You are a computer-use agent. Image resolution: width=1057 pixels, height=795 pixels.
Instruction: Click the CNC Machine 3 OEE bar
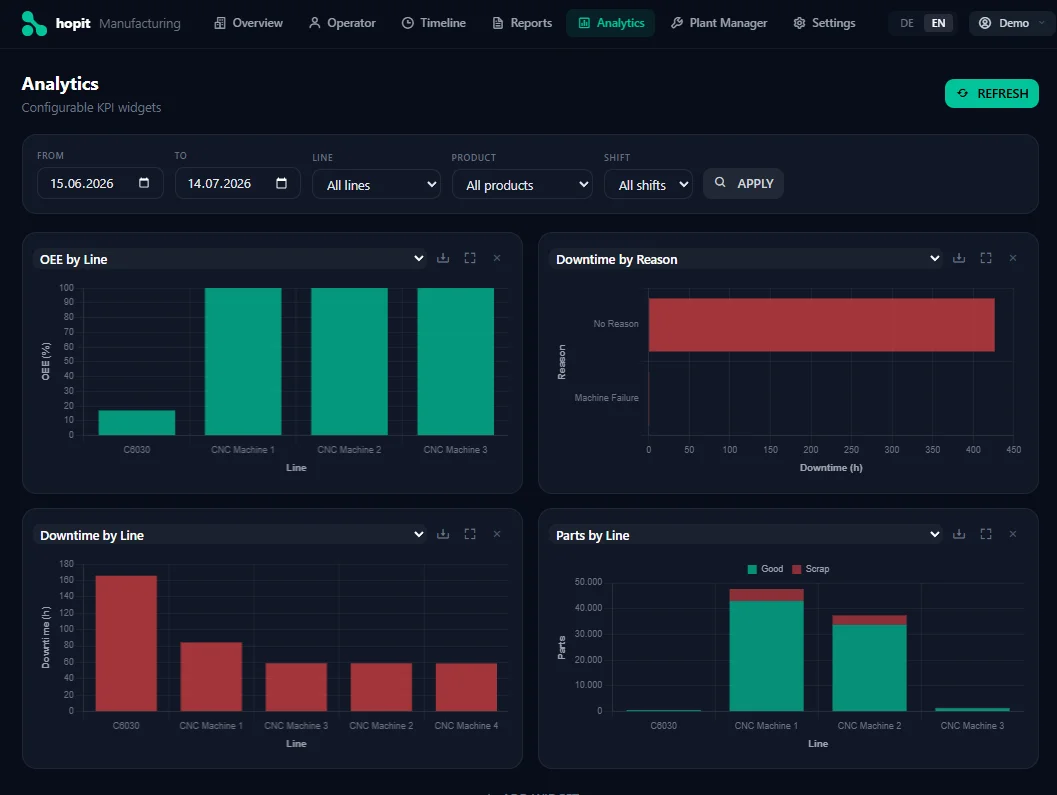(456, 361)
